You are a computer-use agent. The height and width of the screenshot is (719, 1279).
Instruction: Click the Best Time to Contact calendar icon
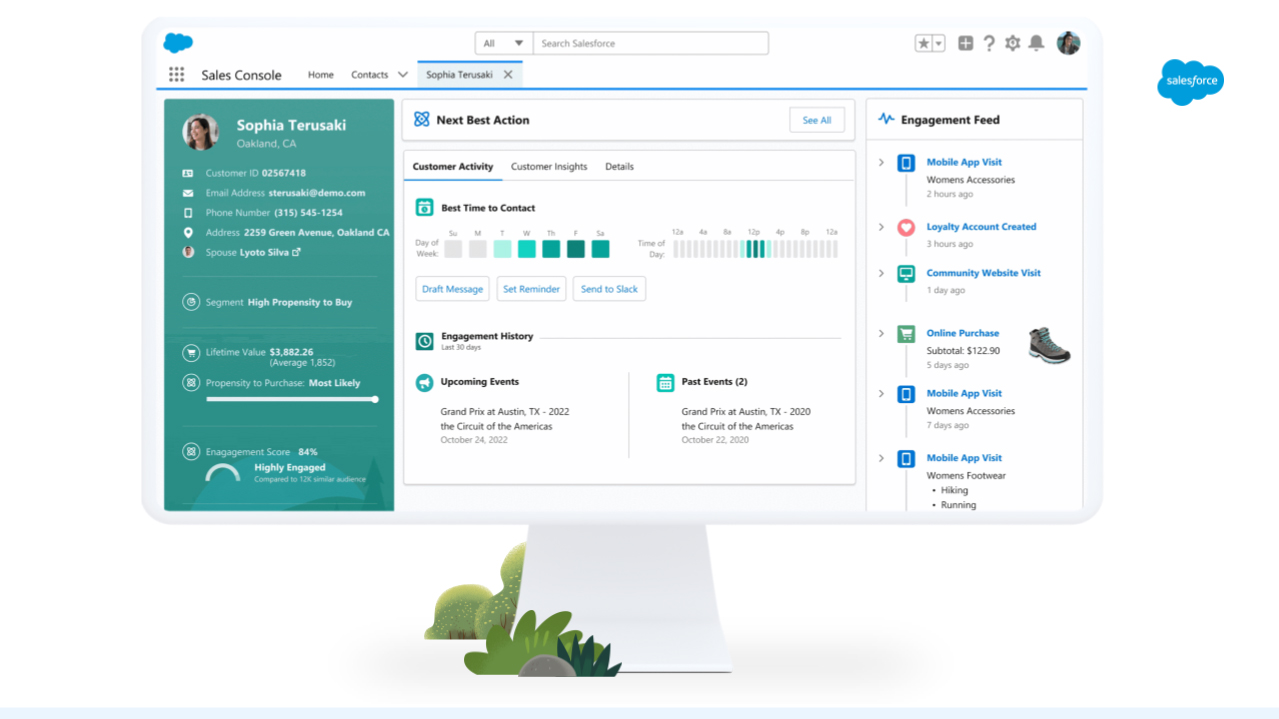[424, 208]
